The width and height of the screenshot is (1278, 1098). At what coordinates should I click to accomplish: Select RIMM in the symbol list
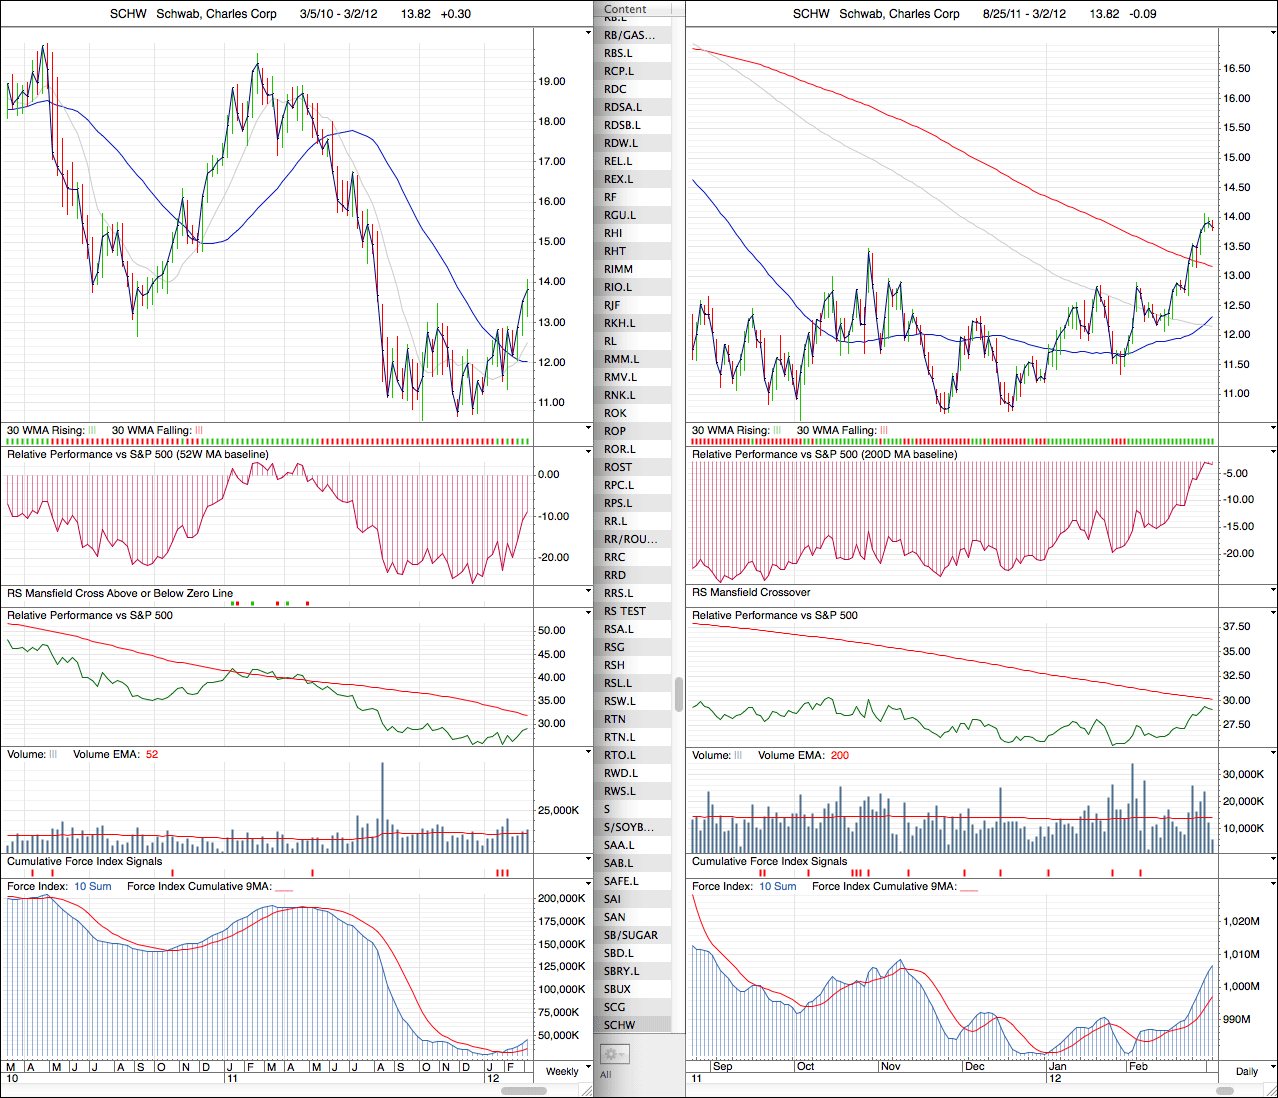coord(618,269)
